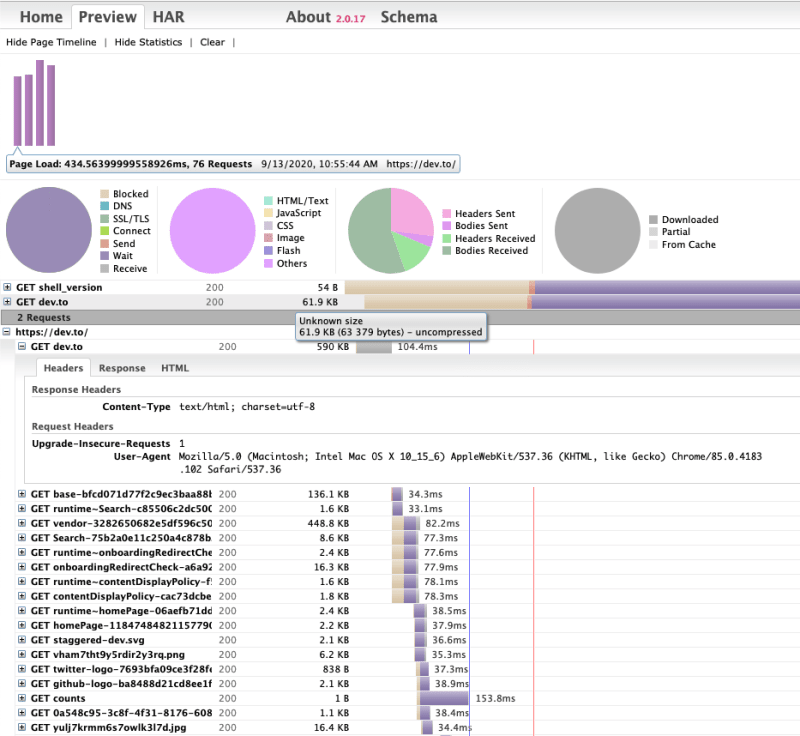Click Hide Page Timeline link
The height and width of the screenshot is (736, 800).
point(51,42)
